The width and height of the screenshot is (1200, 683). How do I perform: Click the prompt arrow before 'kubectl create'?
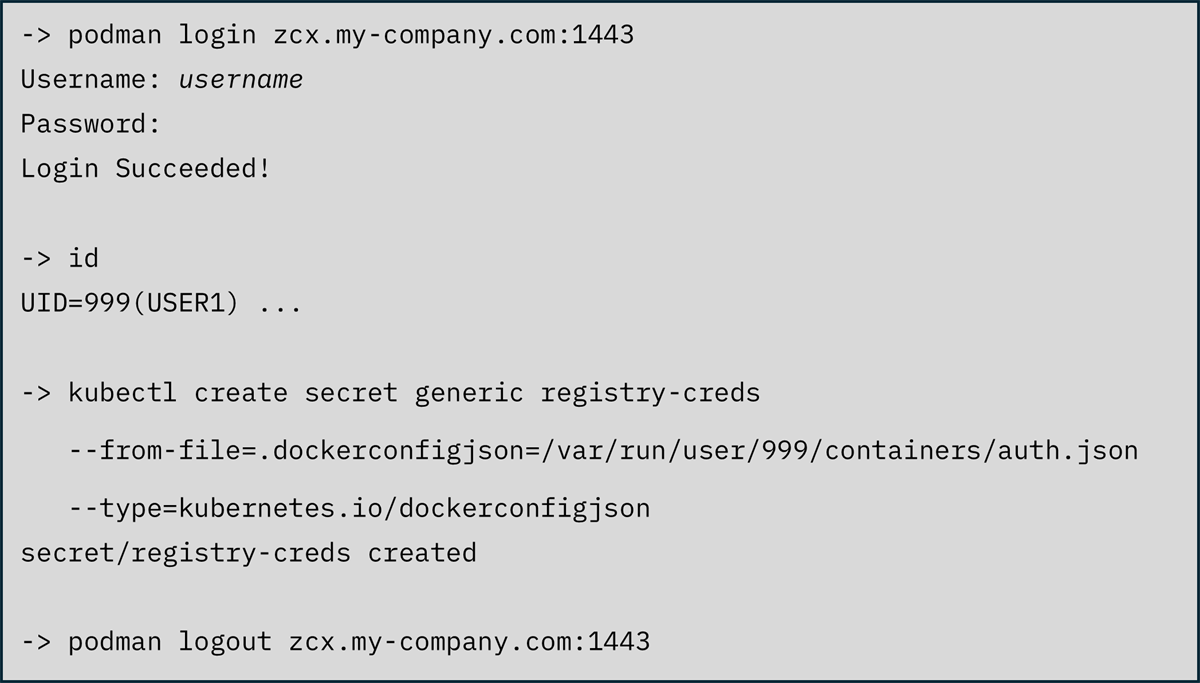tap(36, 393)
